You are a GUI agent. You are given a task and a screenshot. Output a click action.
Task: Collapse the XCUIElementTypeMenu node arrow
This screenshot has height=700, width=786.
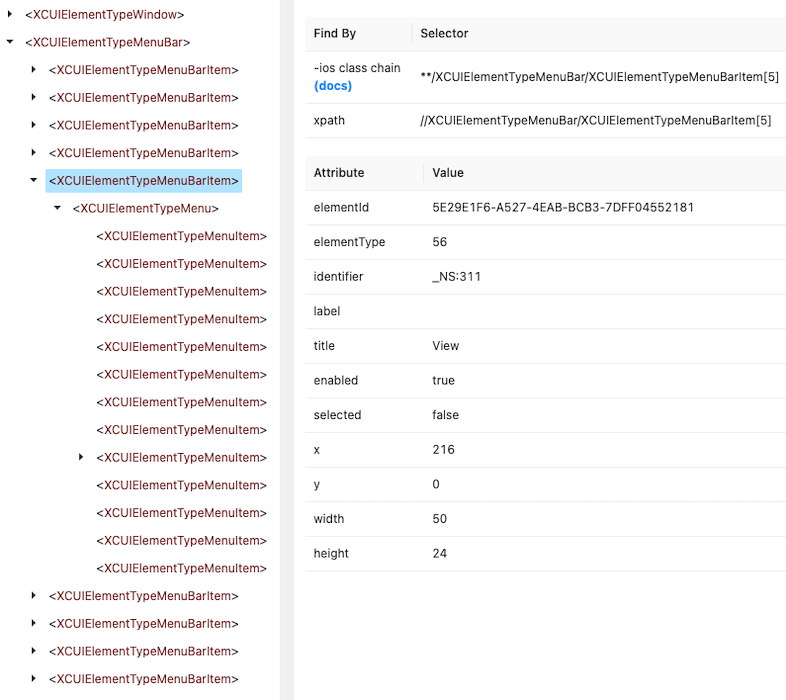[x=58, y=208]
